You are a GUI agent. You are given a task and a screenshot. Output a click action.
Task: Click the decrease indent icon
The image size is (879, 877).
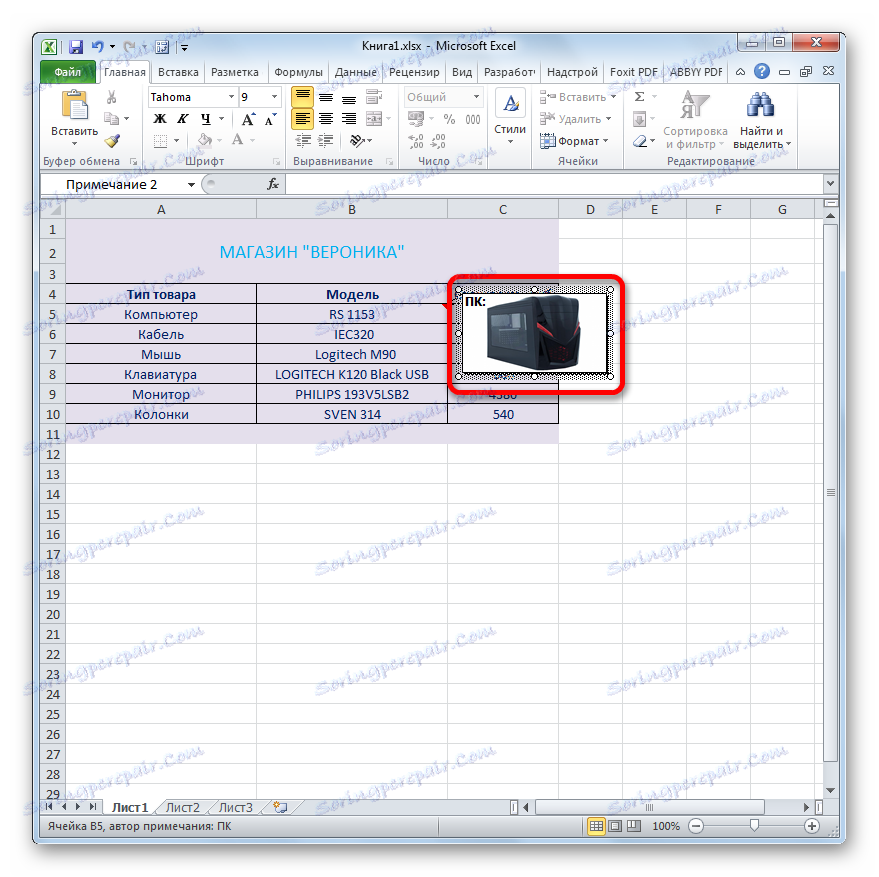(x=303, y=140)
